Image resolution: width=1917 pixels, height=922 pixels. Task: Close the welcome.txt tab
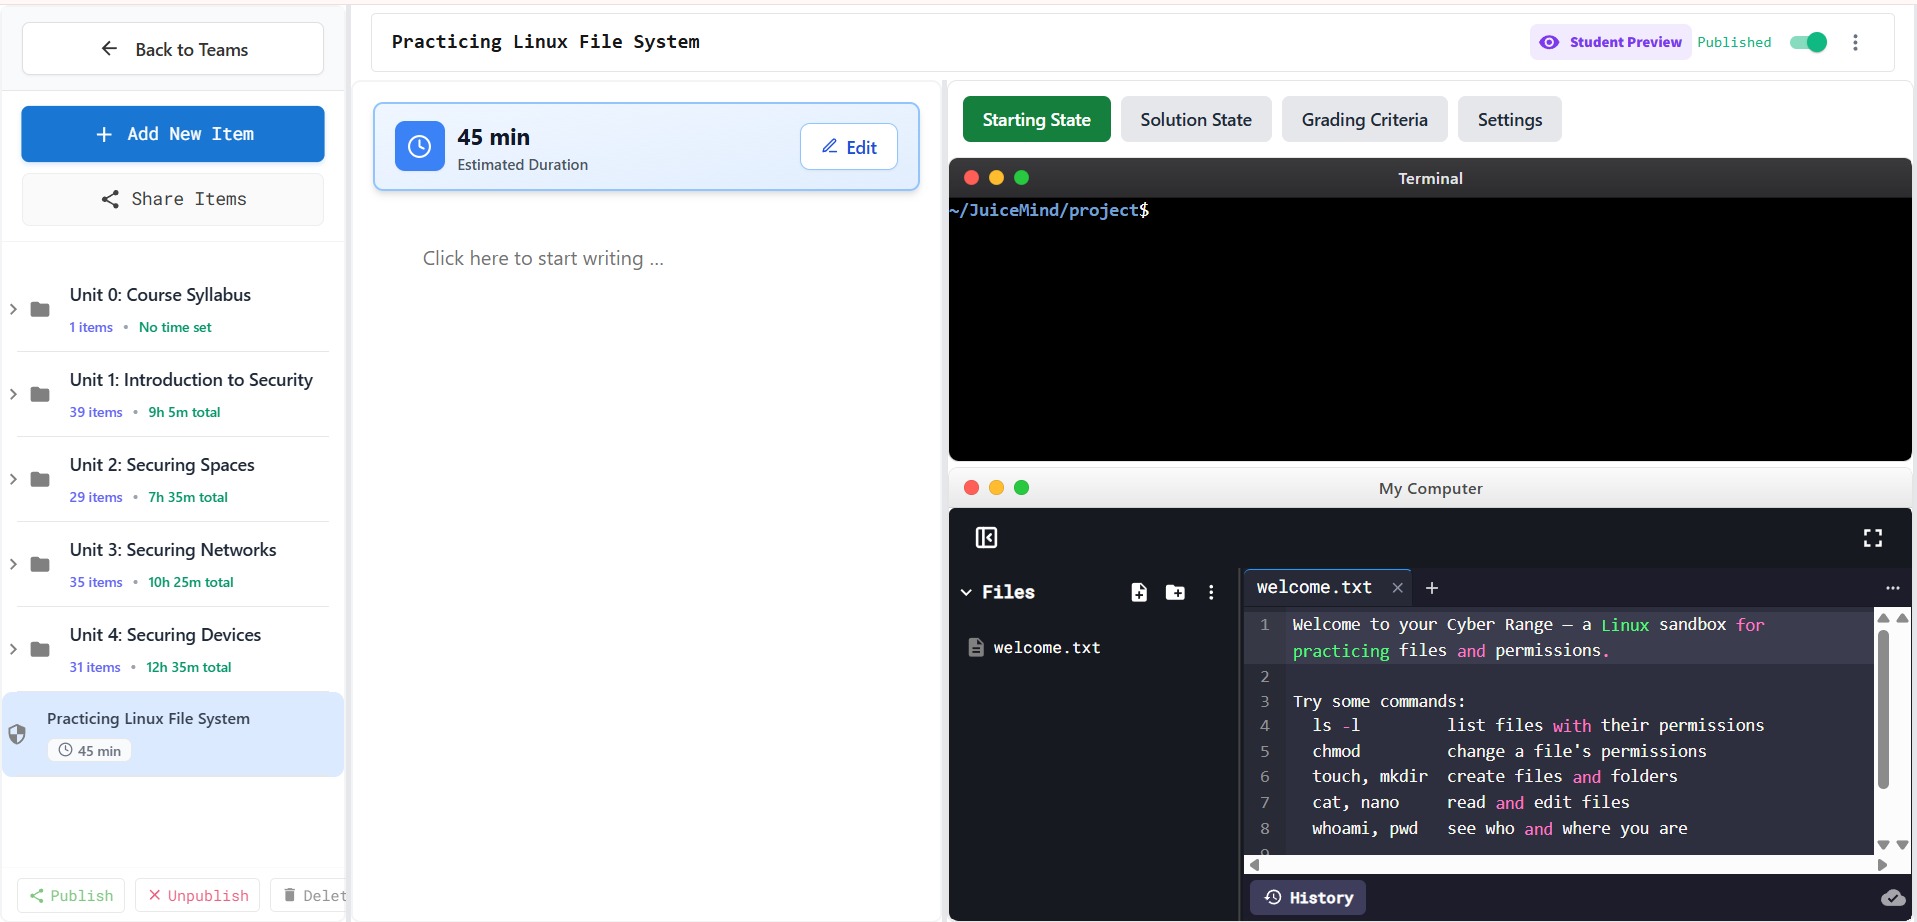[x=1398, y=588]
